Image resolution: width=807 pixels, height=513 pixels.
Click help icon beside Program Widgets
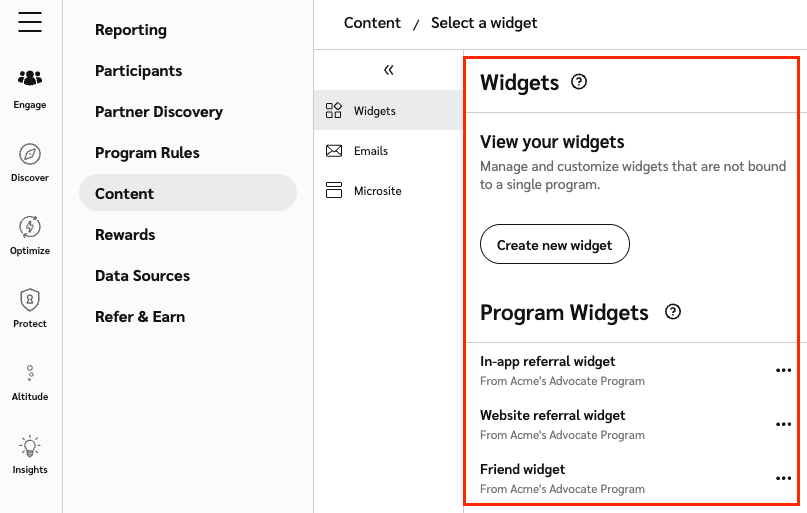click(x=673, y=312)
